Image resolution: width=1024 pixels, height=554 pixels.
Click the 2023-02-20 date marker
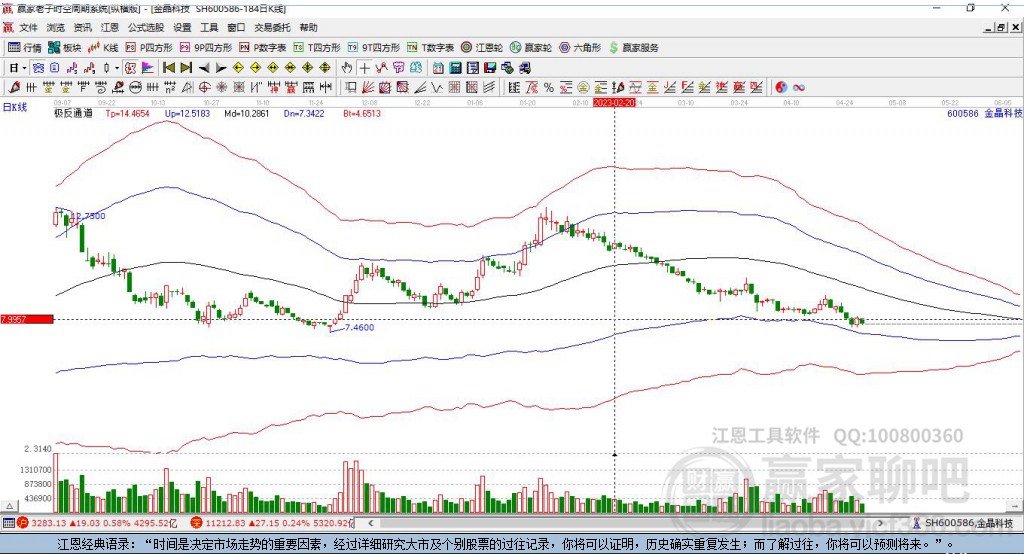pyautogui.click(x=614, y=103)
